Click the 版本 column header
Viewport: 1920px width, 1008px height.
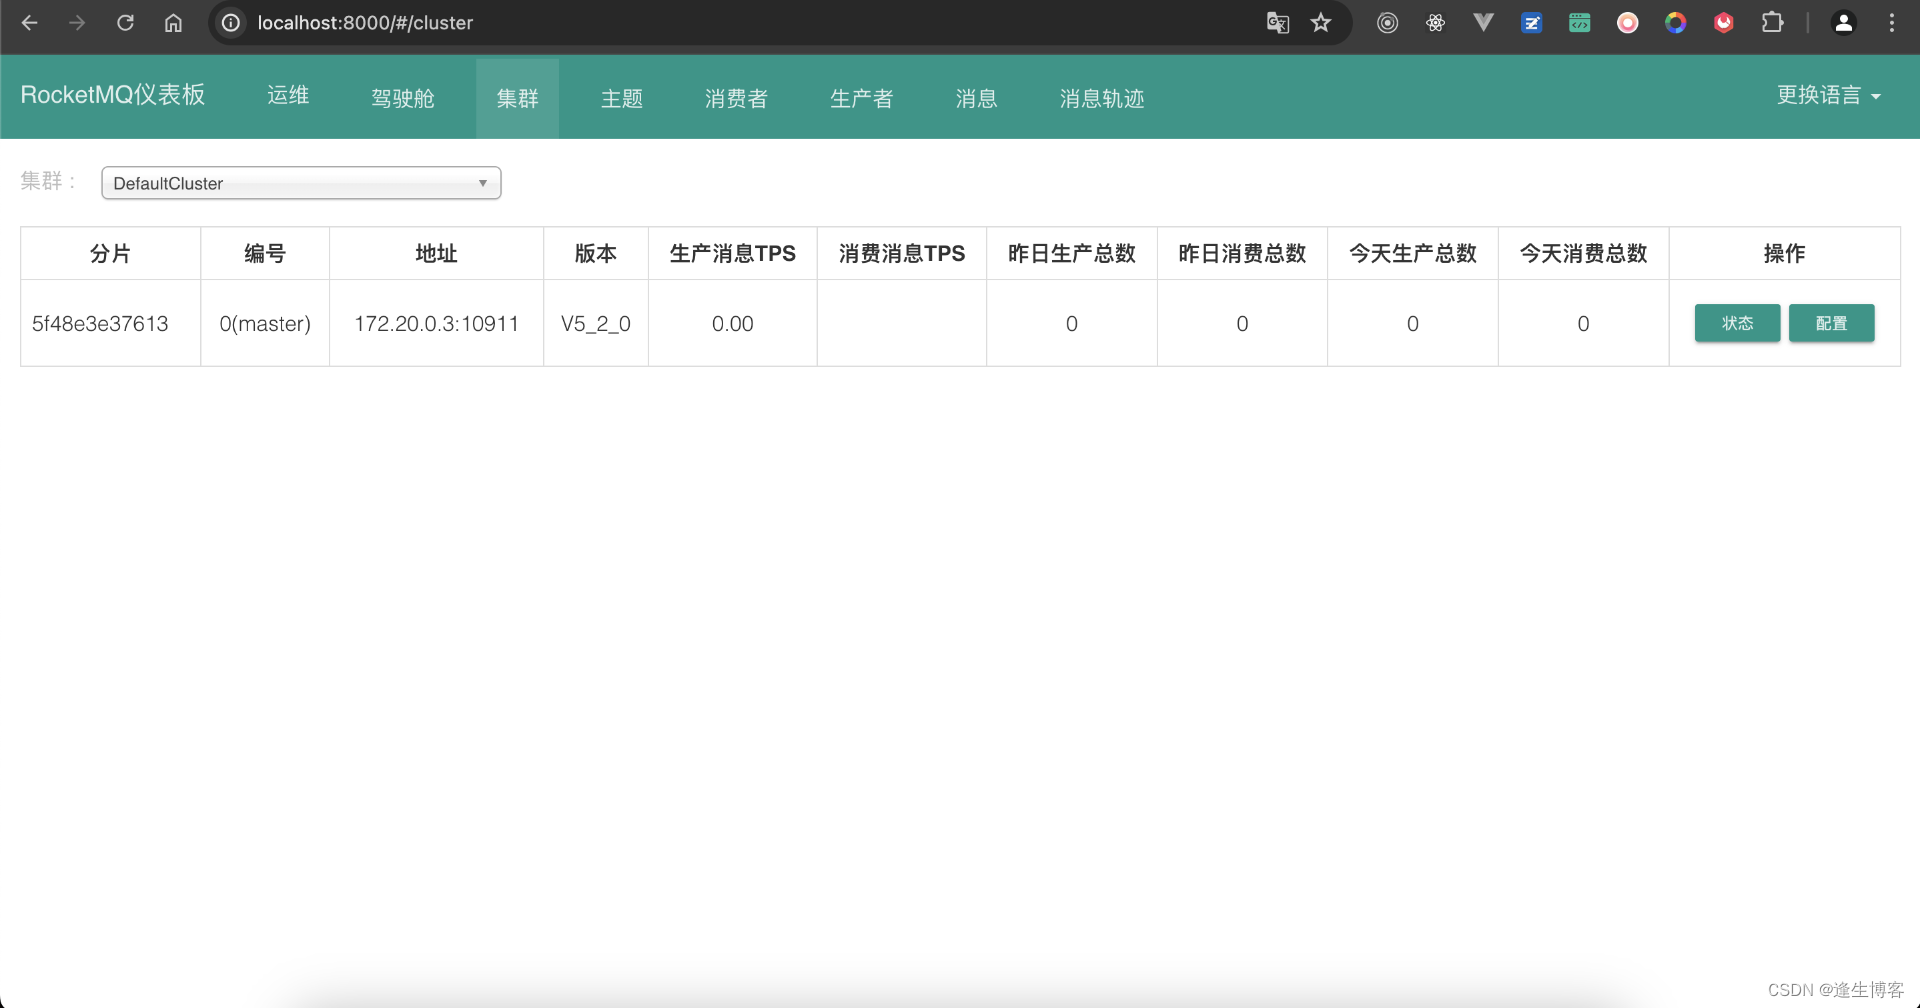coord(596,254)
